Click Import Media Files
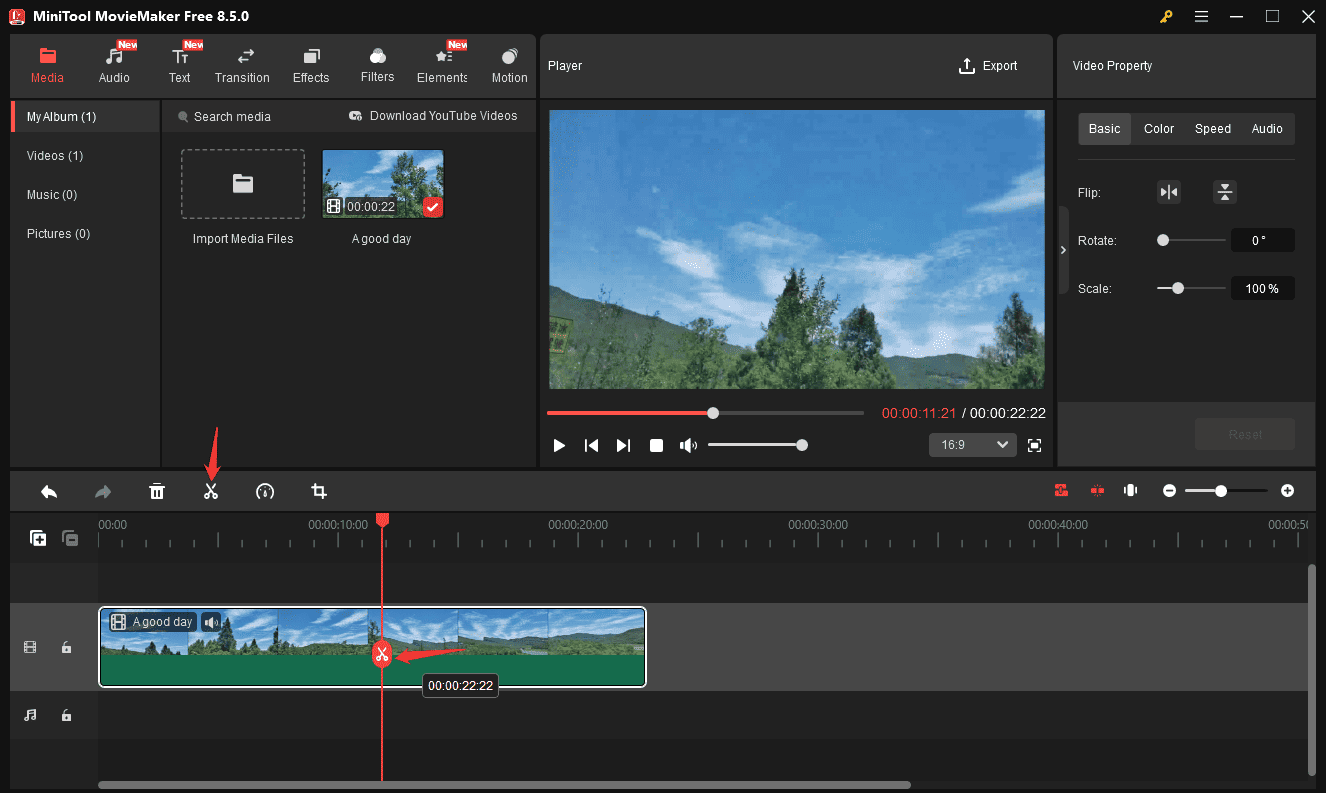The width and height of the screenshot is (1326, 793). (242, 184)
